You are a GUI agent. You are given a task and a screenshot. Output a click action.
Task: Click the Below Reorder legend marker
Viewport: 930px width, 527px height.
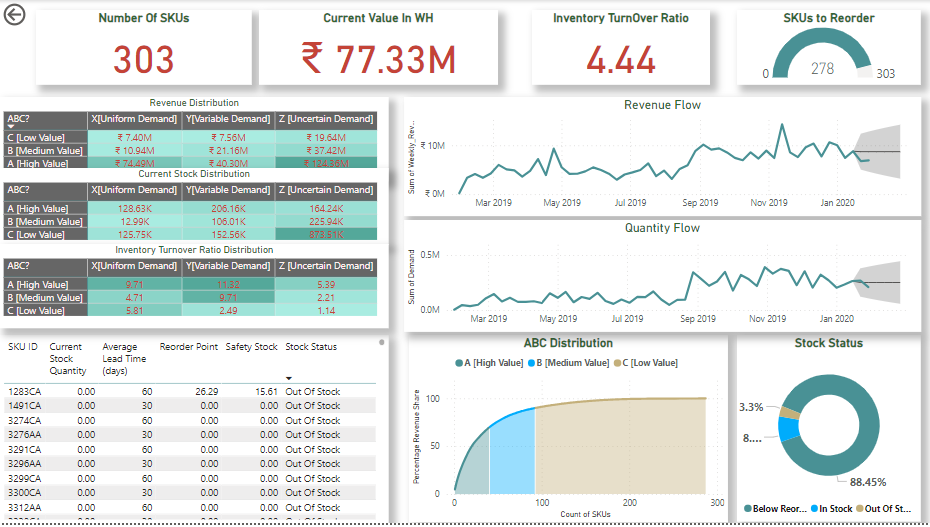(x=749, y=509)
